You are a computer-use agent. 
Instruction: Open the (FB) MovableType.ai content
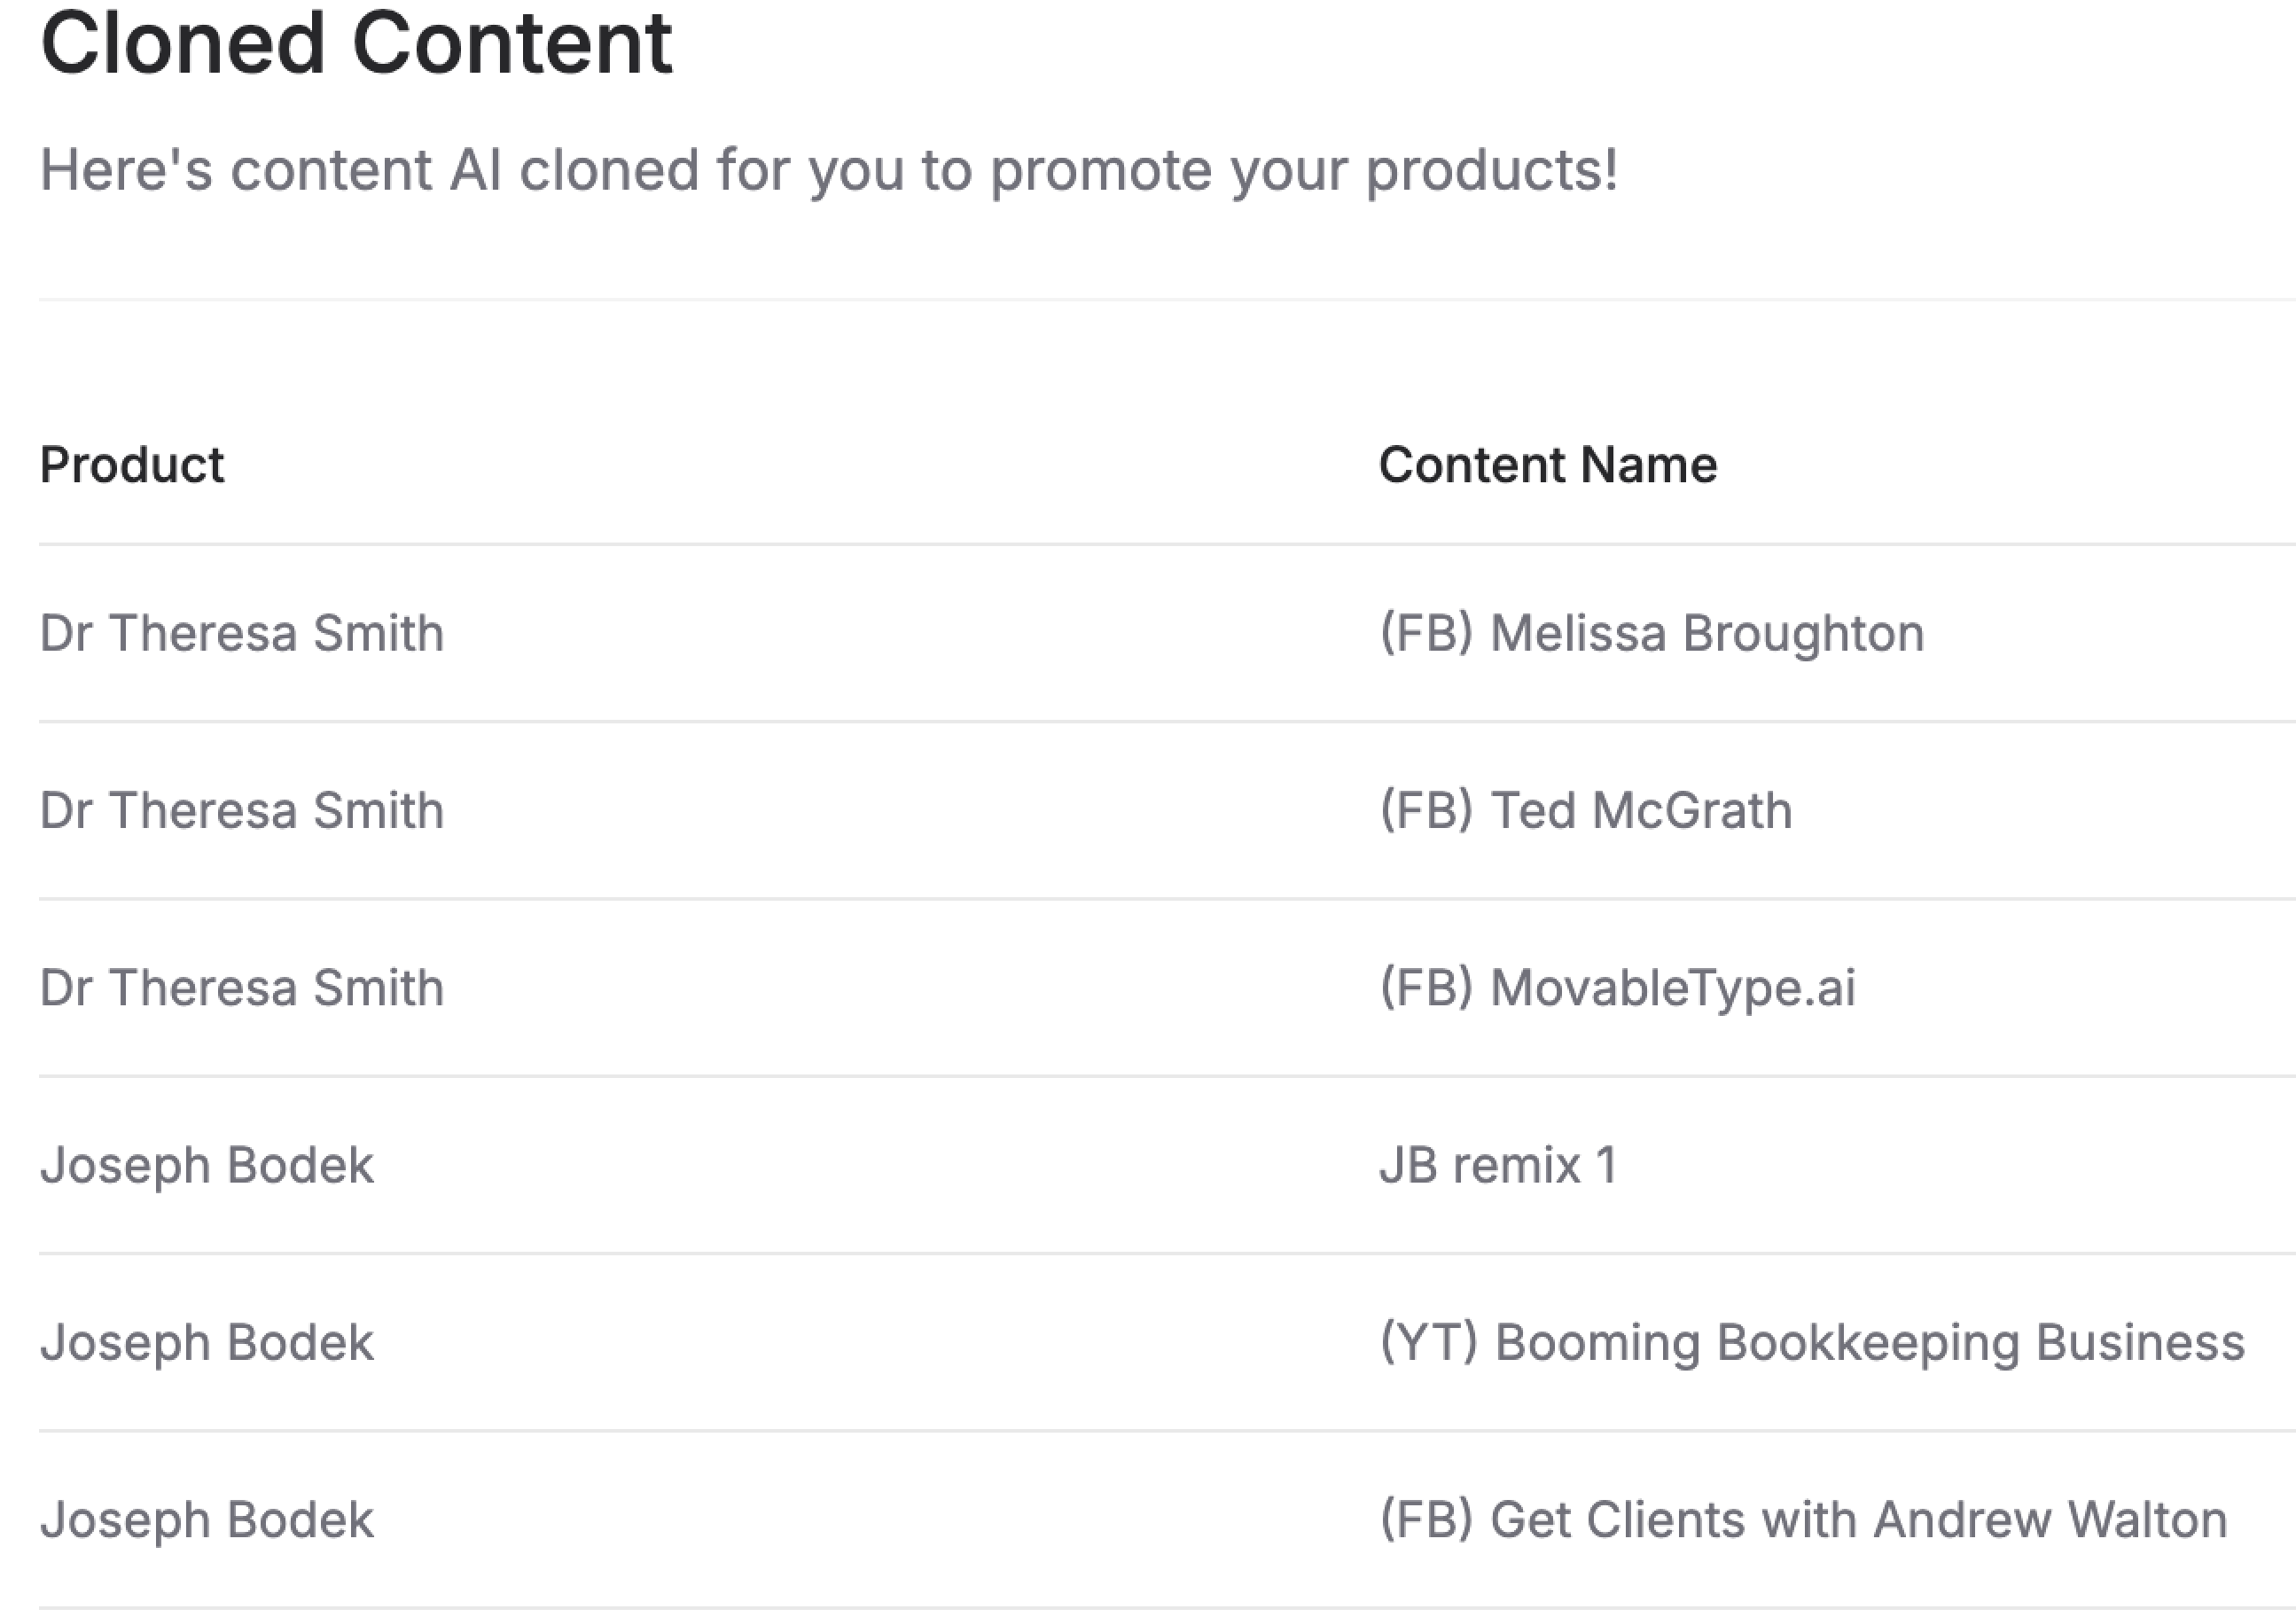tap(1617, 988)
